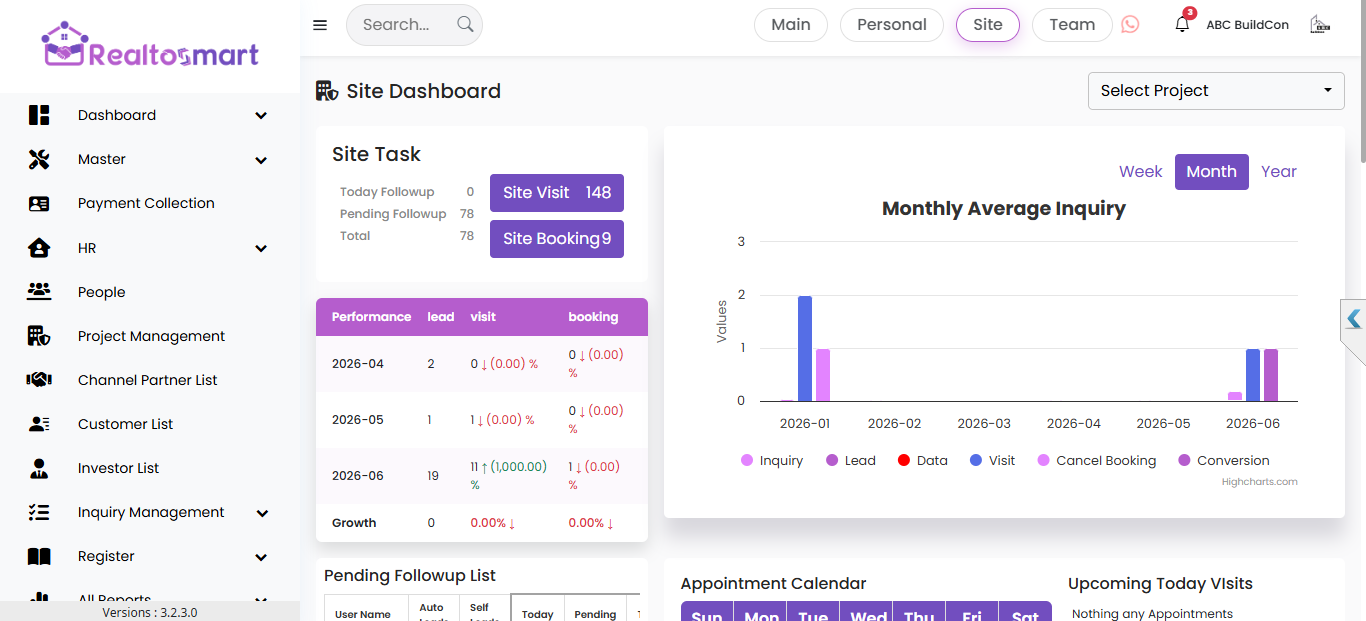
Task: Expand the HR menu chevron
Action: [x=261, y=248]
